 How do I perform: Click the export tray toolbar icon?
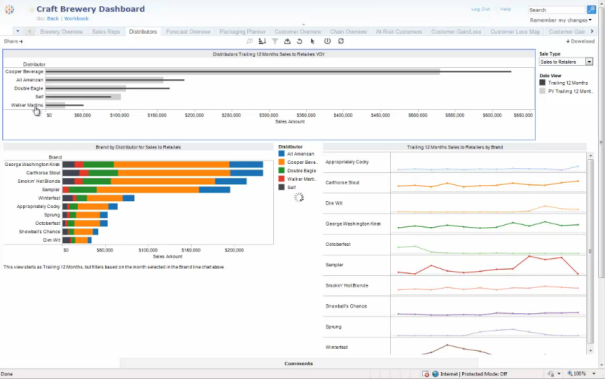coord(287,41)
